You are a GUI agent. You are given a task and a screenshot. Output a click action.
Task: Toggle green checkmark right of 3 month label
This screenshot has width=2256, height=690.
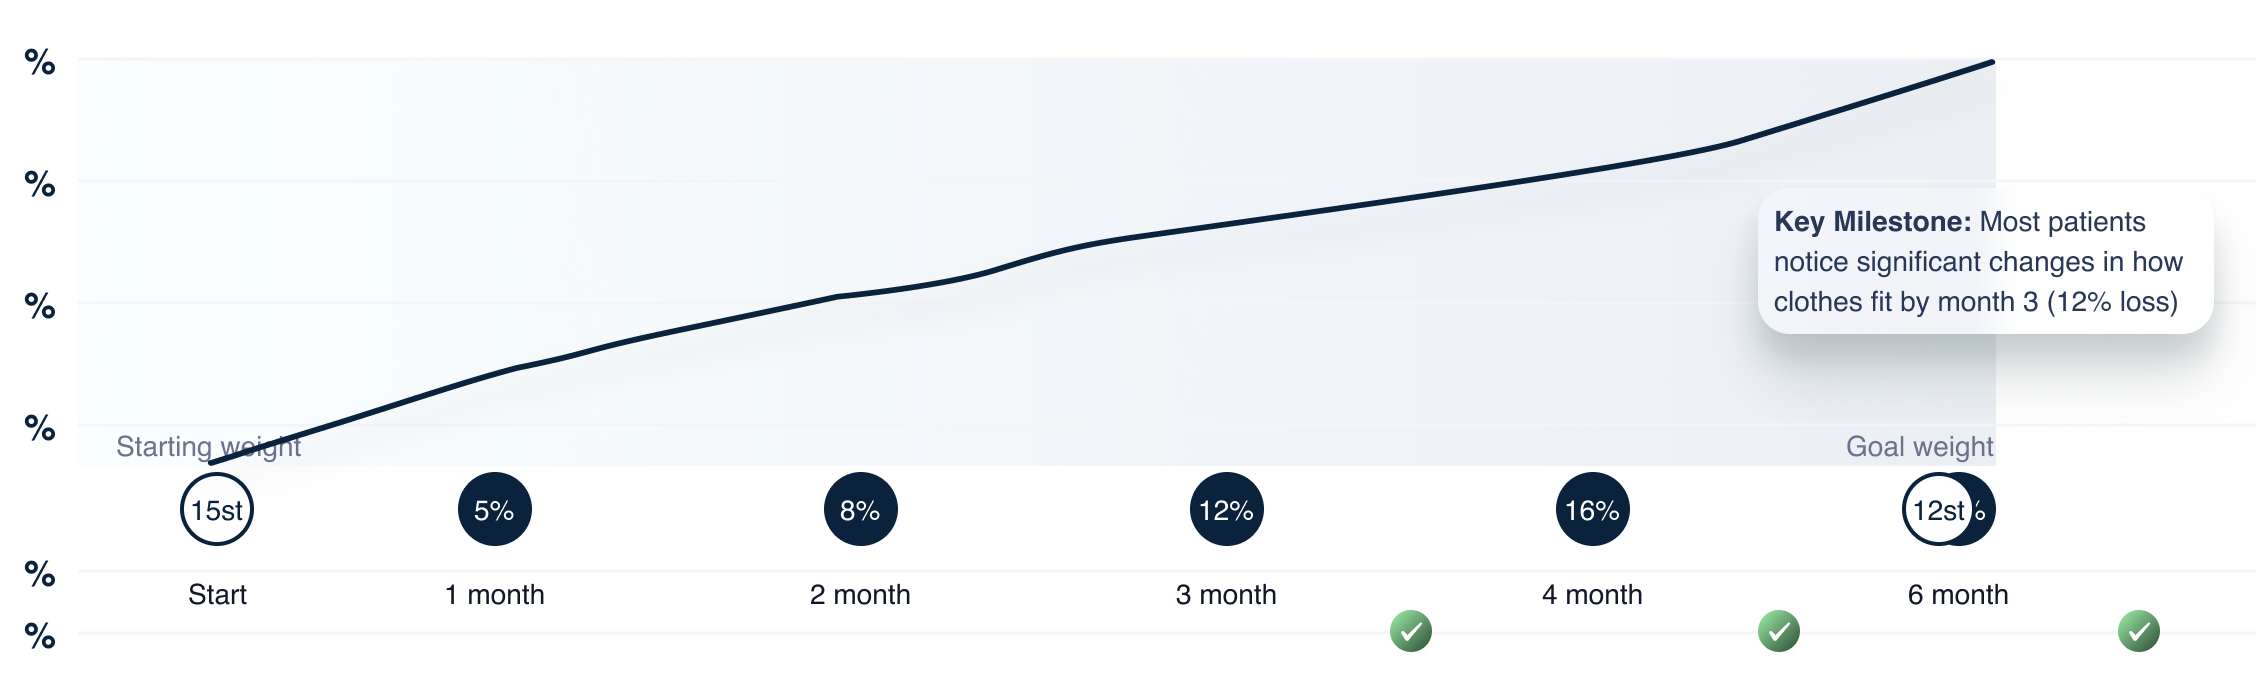1411,631
